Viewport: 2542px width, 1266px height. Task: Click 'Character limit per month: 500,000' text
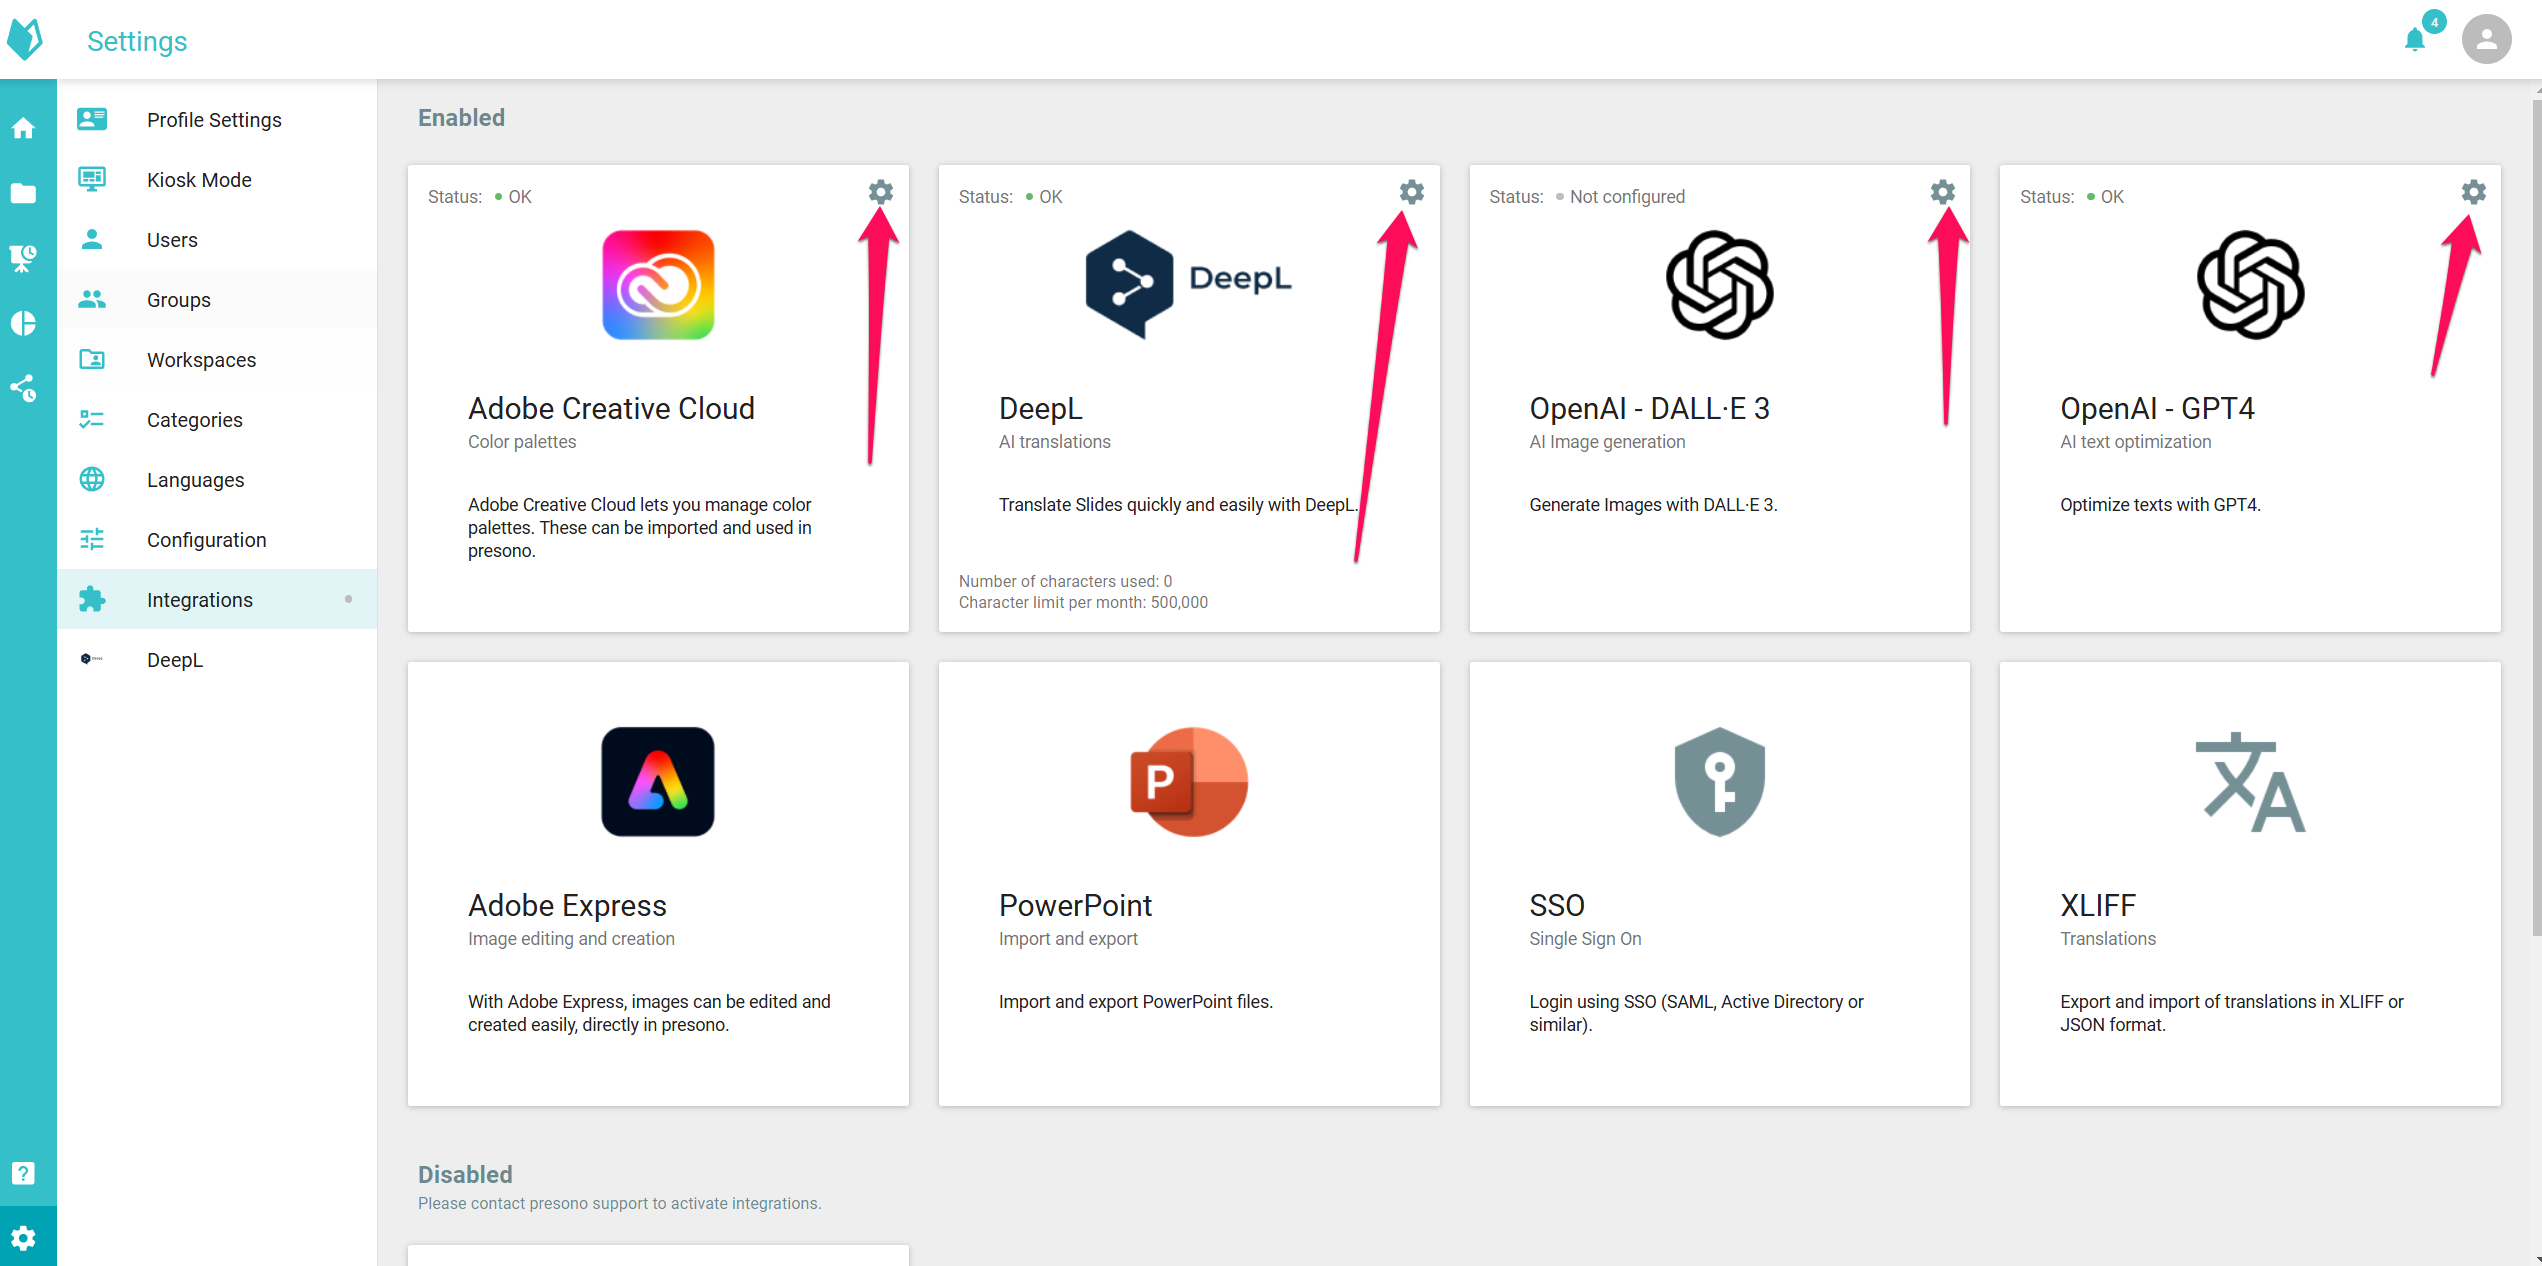pyautogui.click(x=1083, y=602)
